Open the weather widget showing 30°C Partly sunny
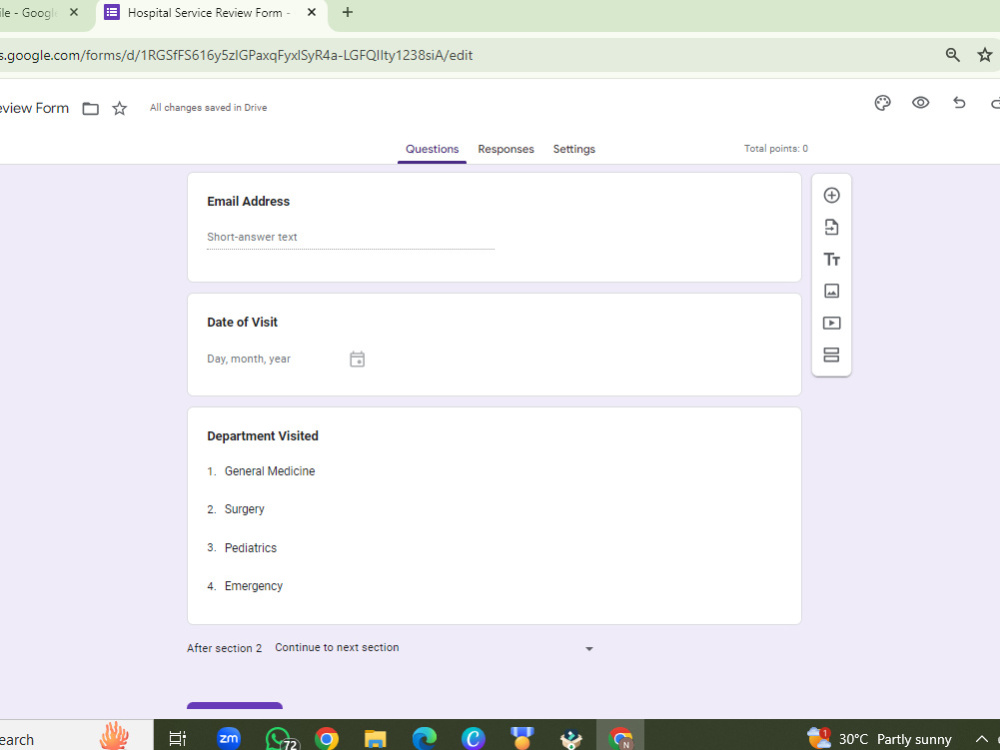 tap(880, 739)
